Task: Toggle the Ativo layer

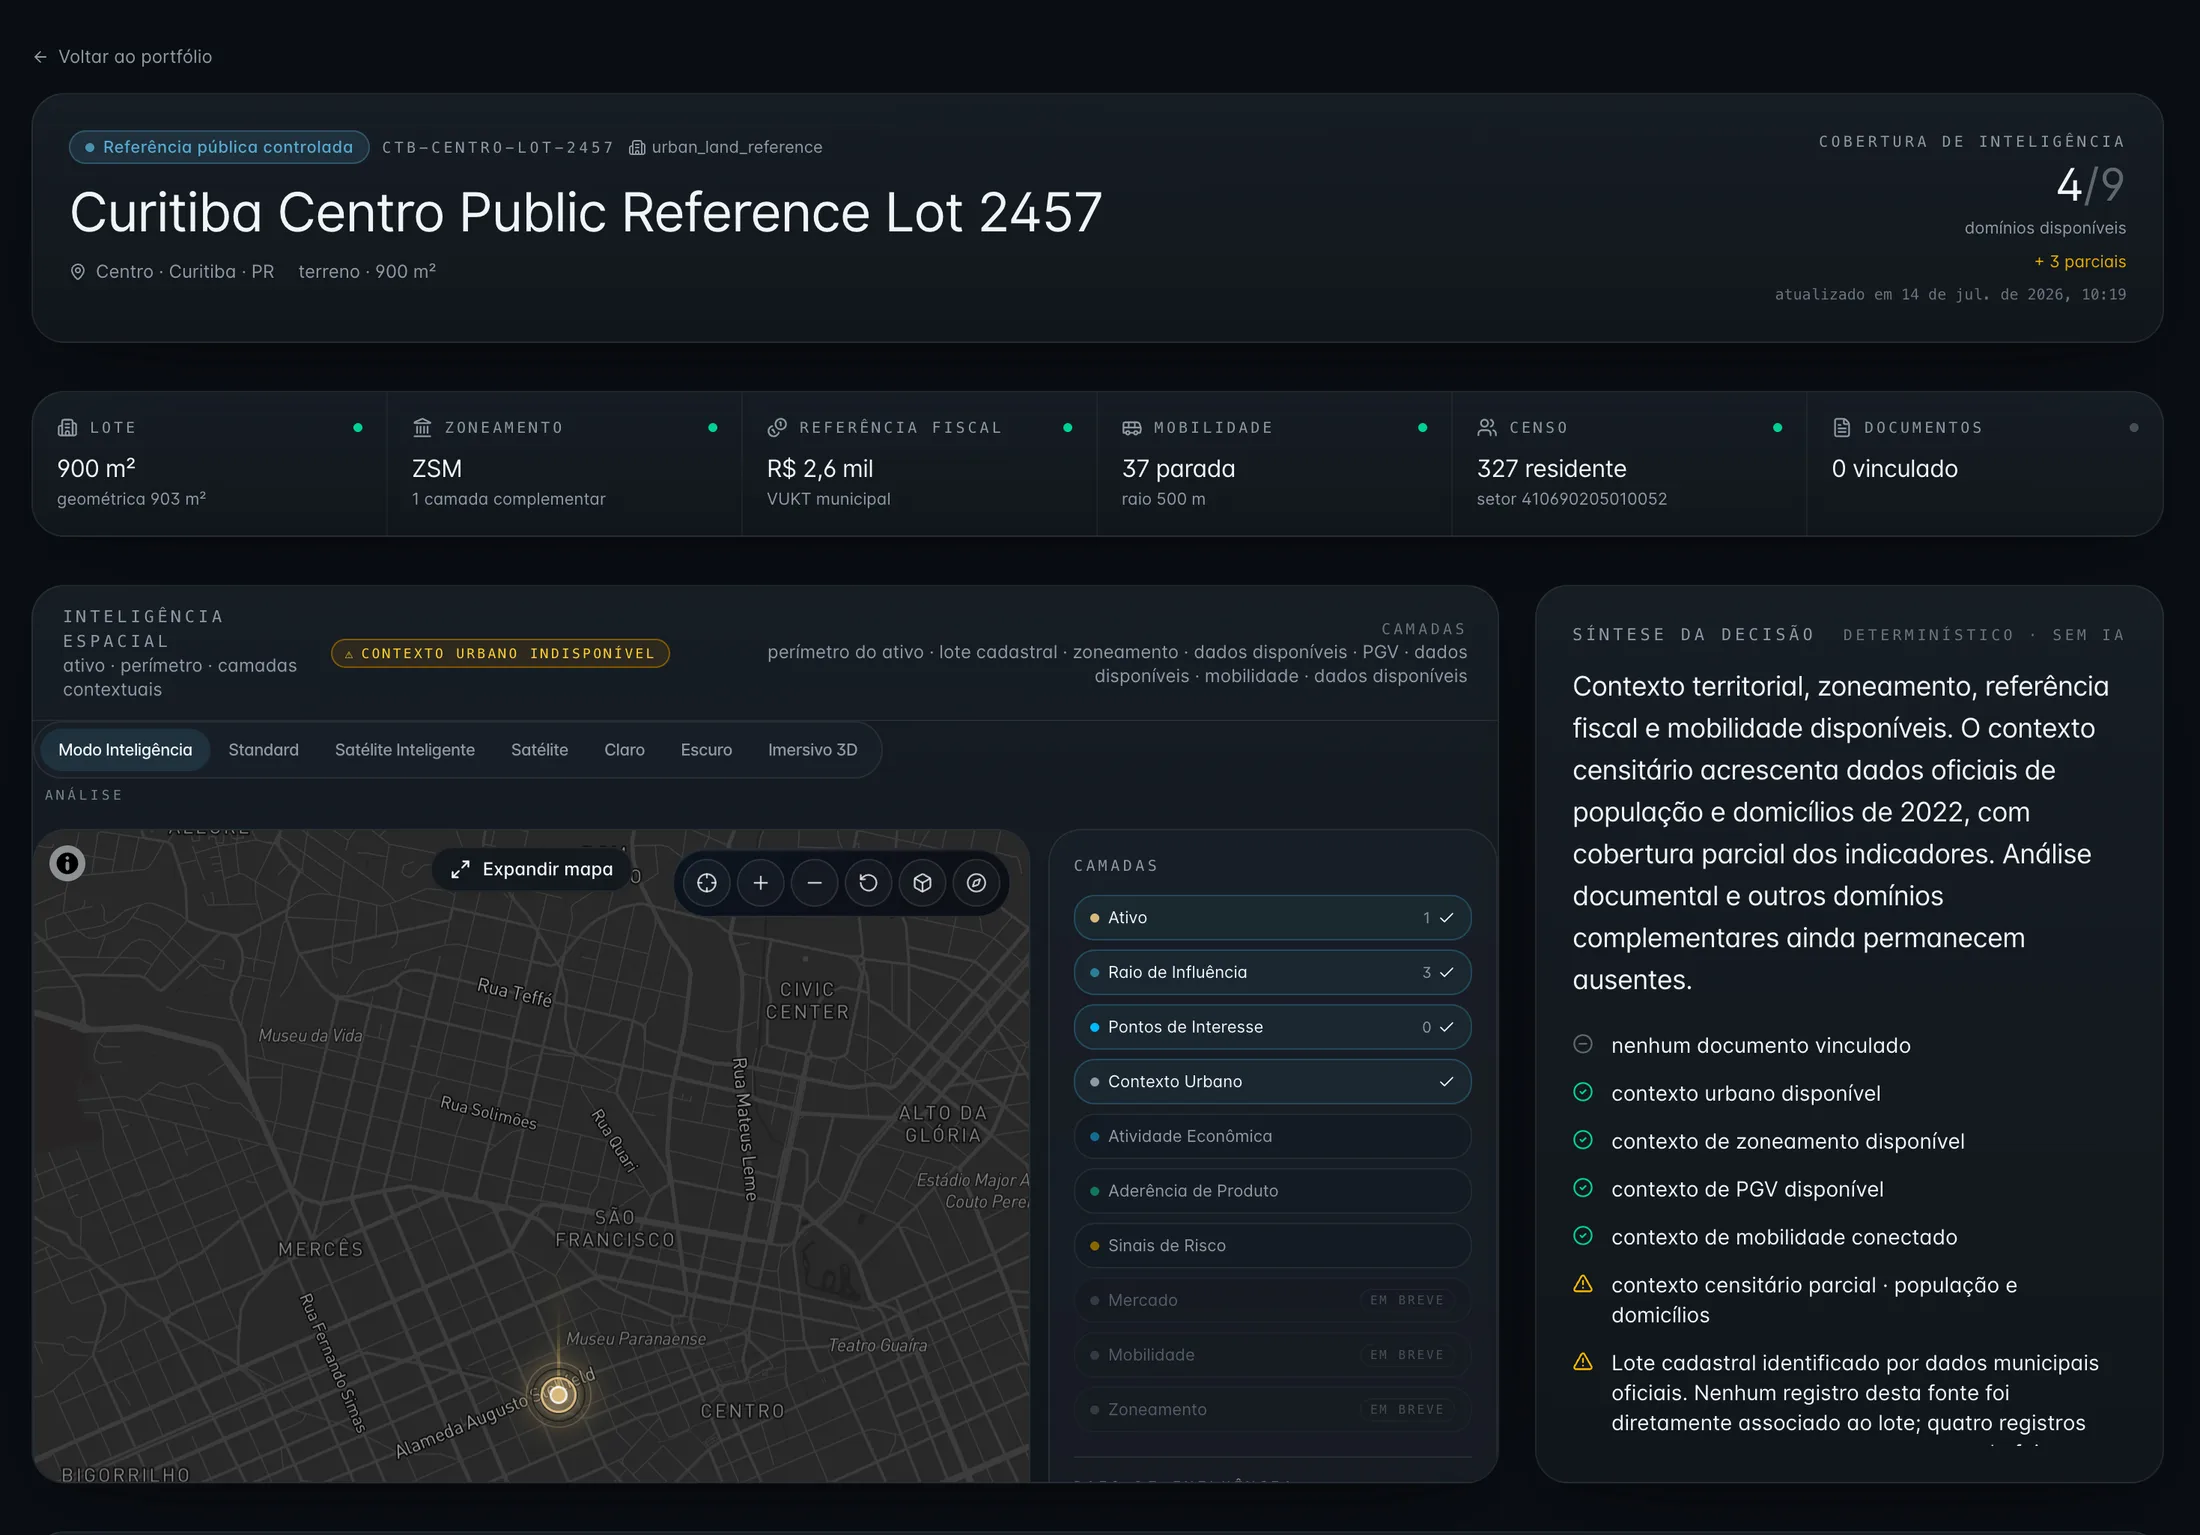Action: pos(1272,918)
